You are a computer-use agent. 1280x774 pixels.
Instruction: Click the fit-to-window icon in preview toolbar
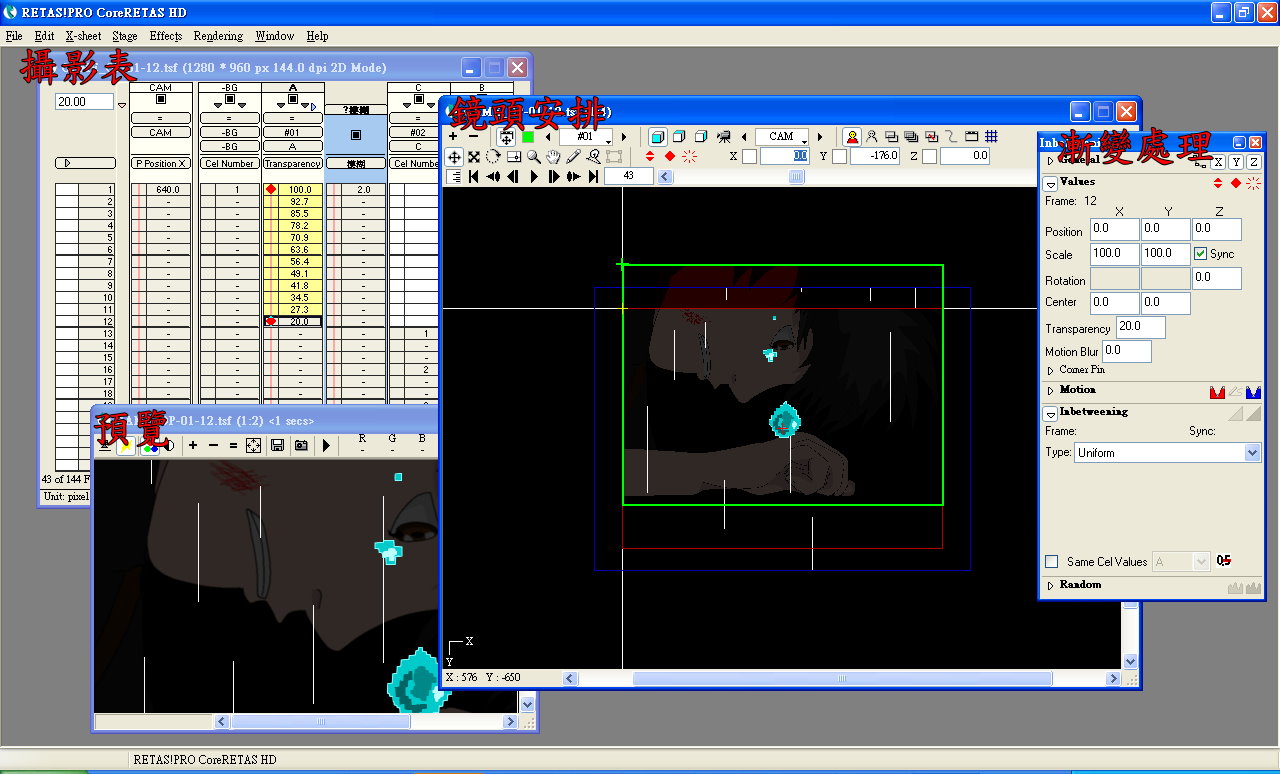[x=254, y=445]
